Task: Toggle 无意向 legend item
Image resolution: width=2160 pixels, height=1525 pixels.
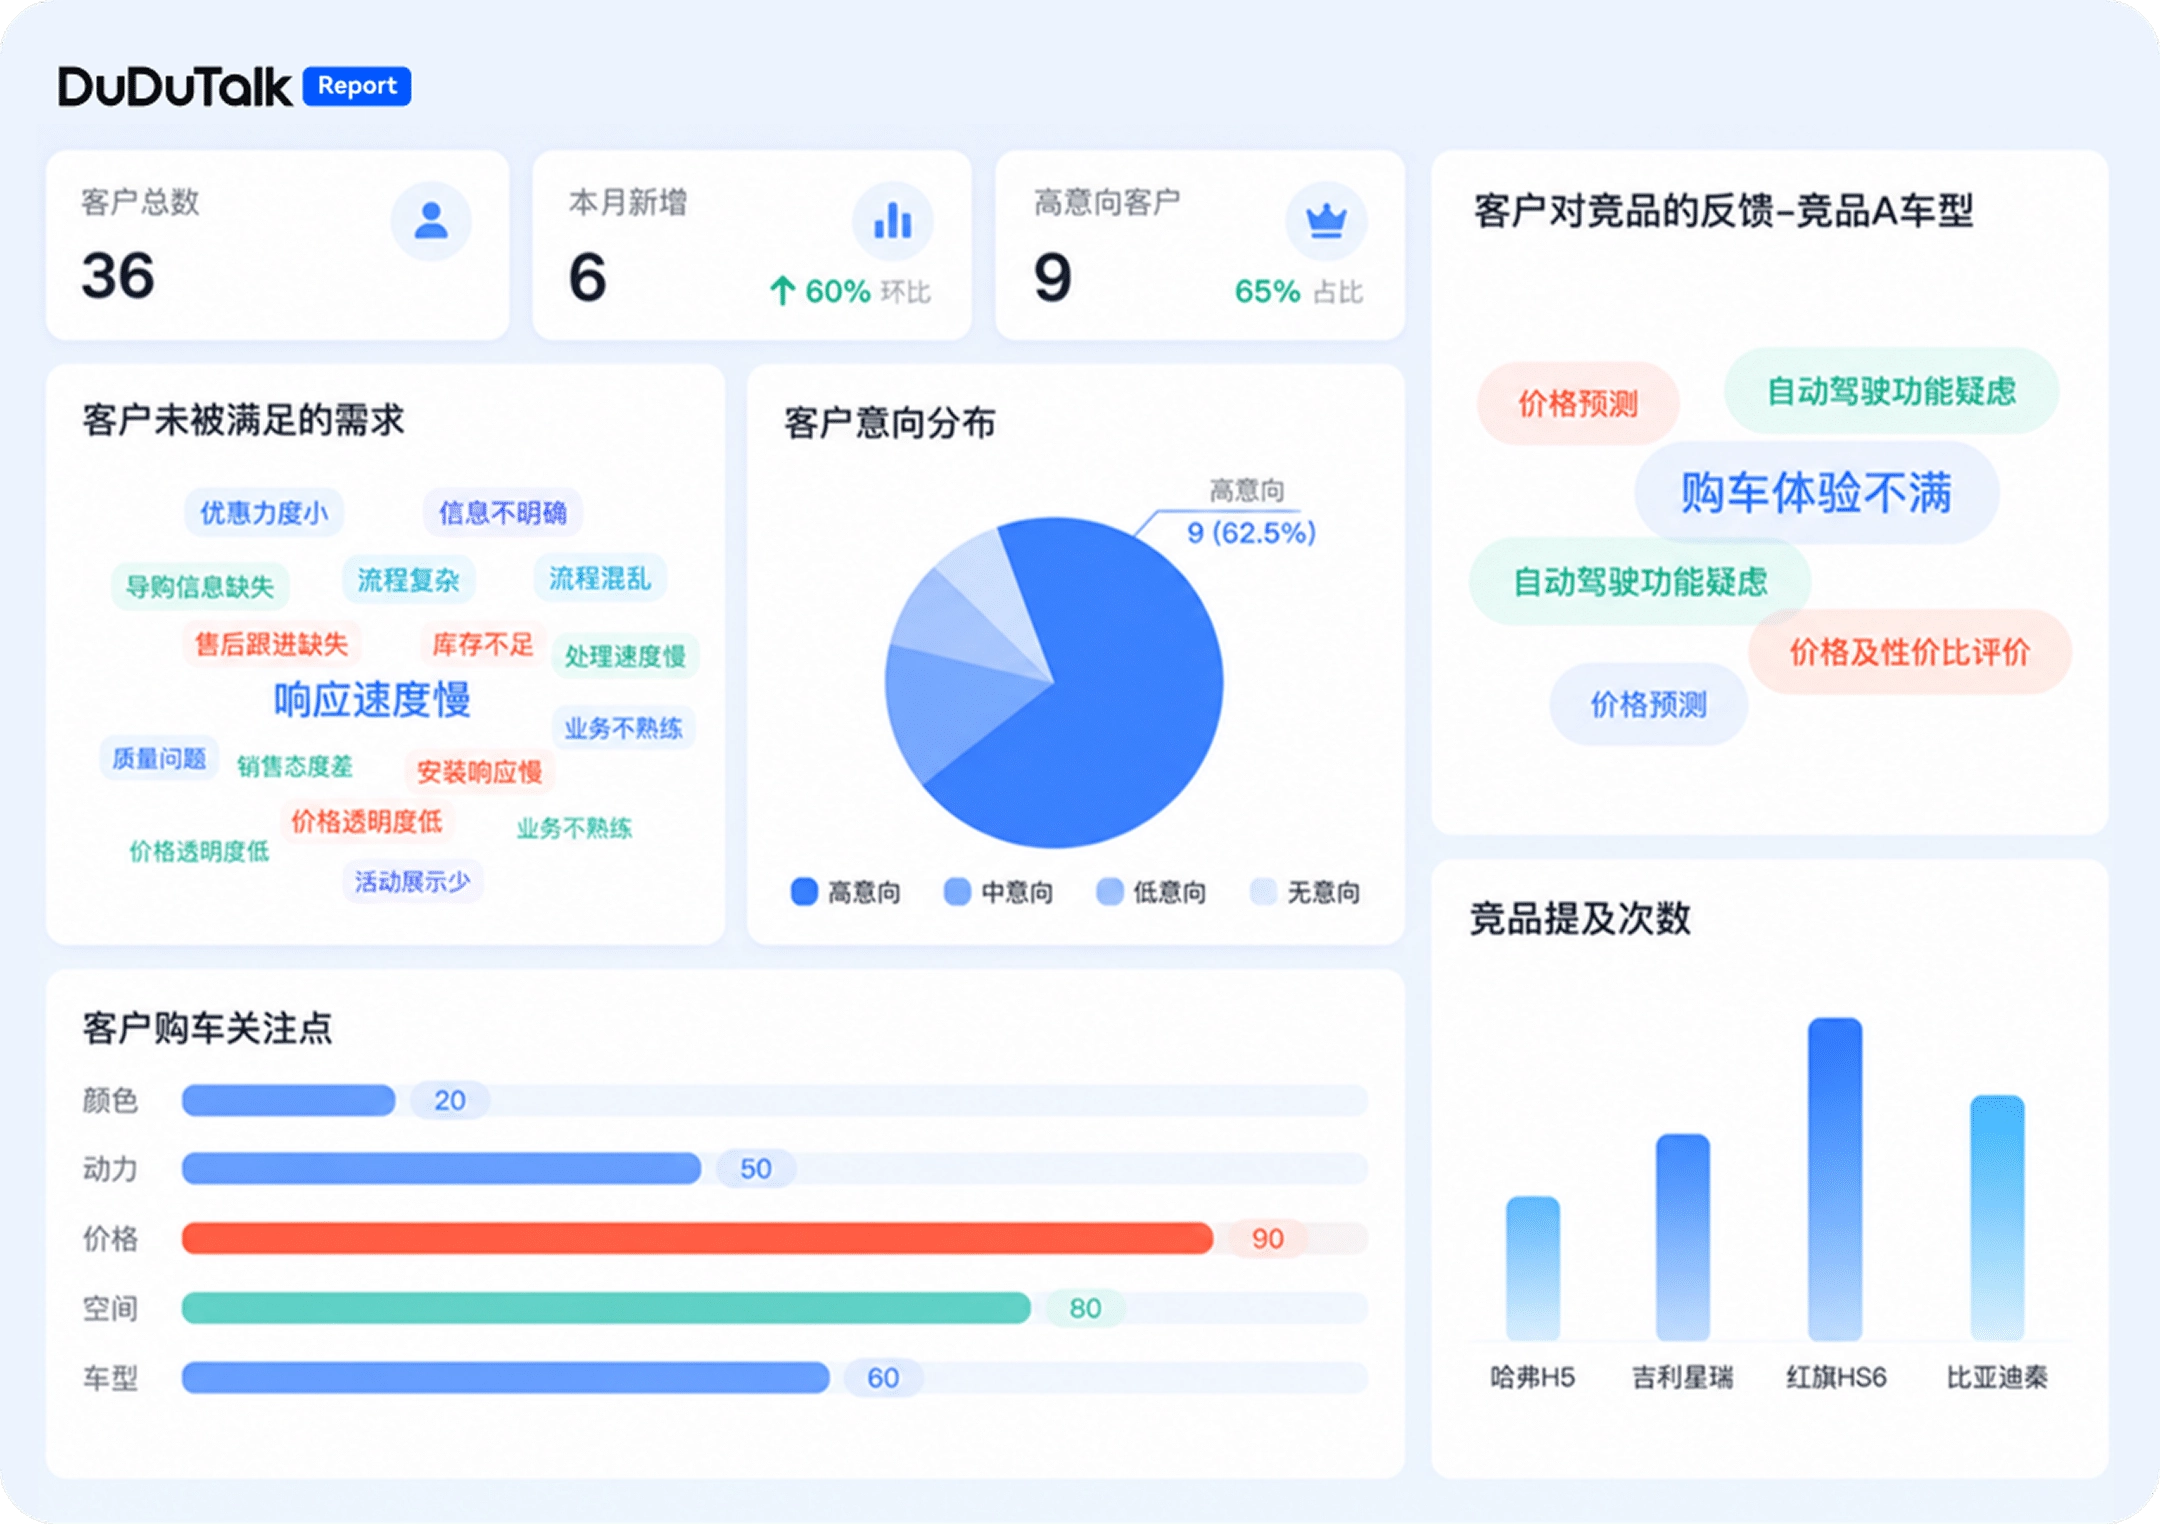Action: click(x=1306, y=891)
